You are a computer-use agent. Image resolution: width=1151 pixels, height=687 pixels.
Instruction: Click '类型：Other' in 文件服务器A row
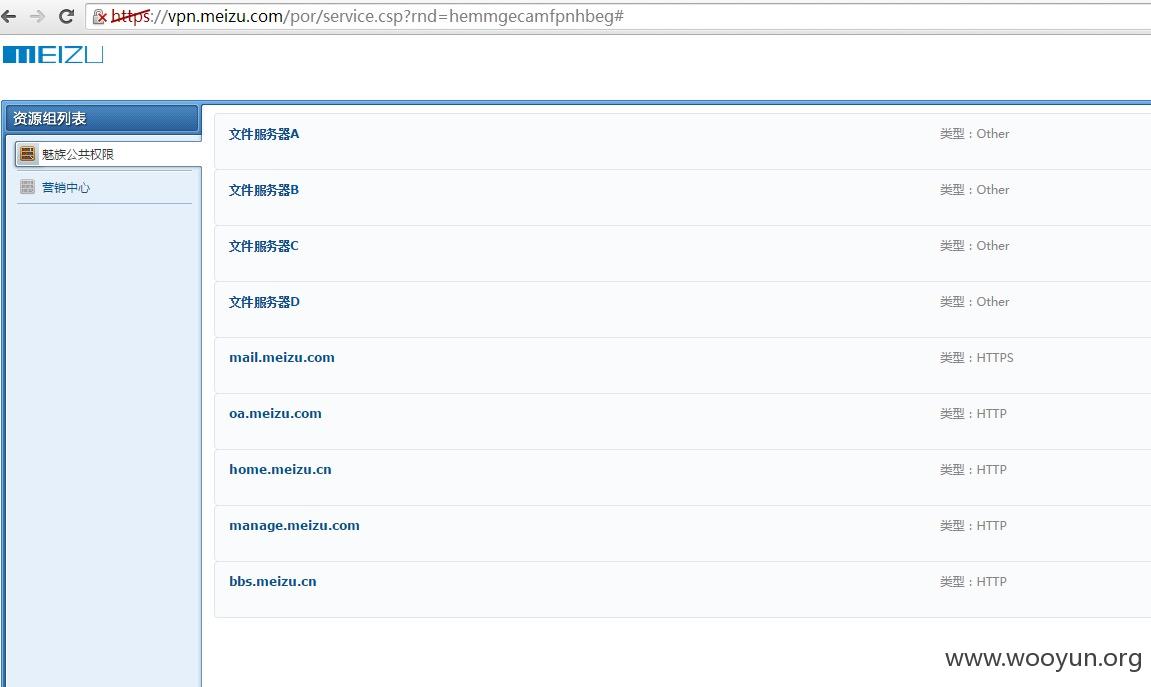(975, 134)
